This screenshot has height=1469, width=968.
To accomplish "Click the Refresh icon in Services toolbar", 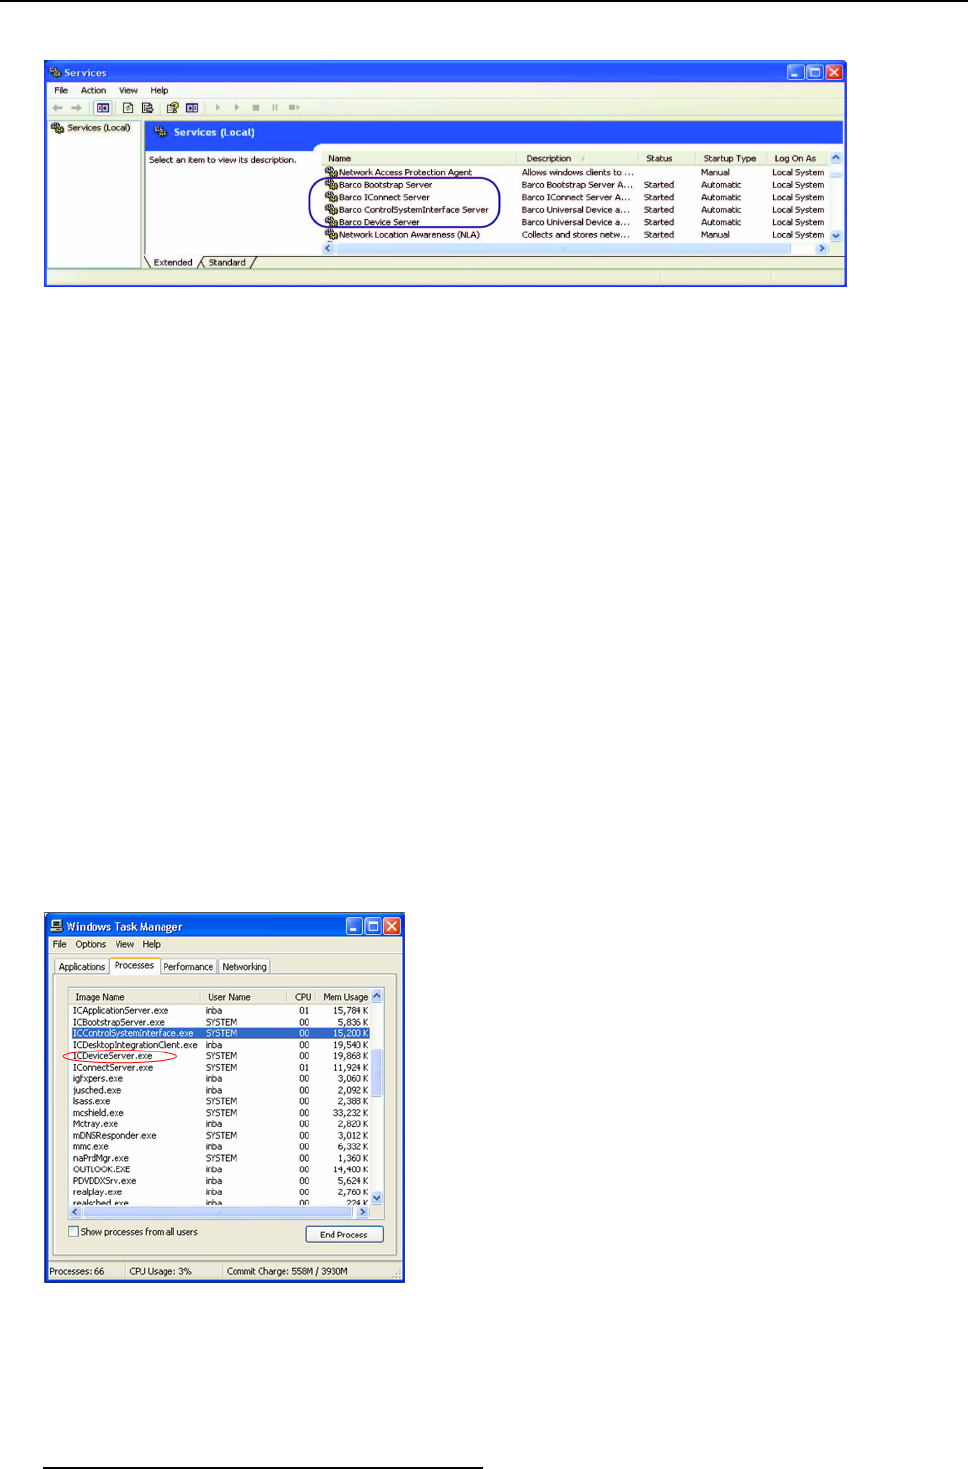I will (128, 108).
